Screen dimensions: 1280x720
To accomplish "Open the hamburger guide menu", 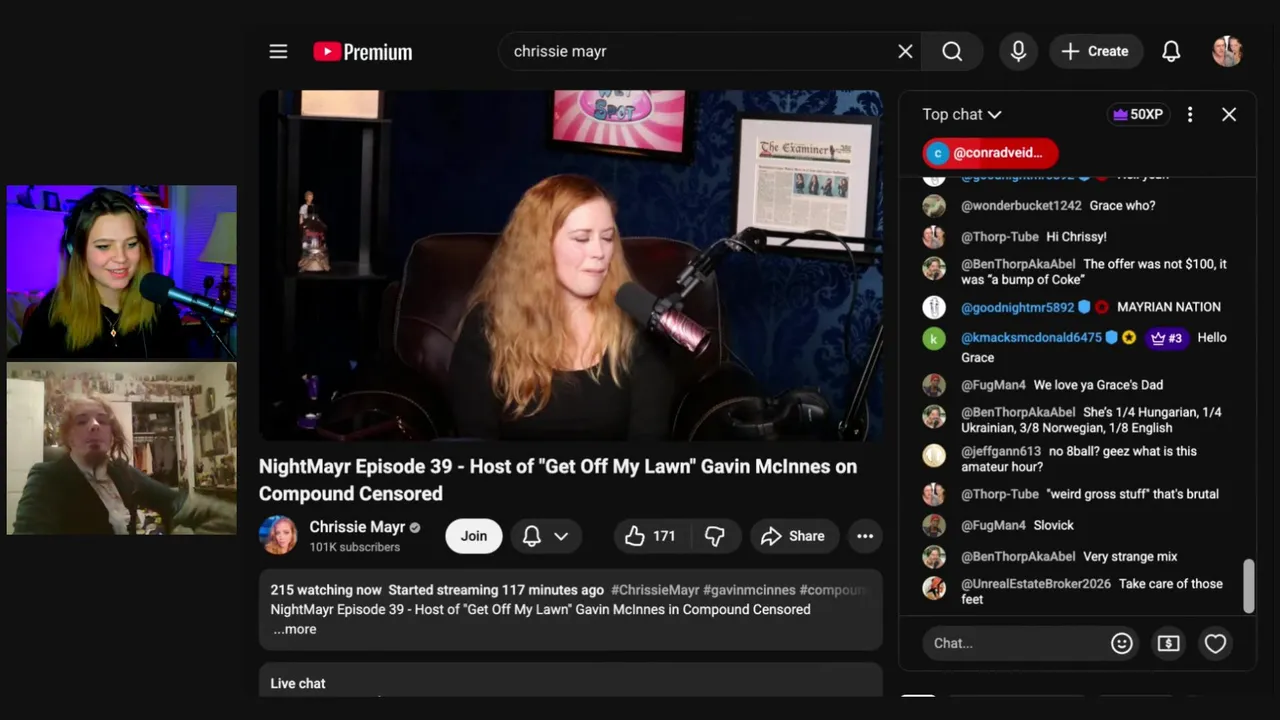I will 278,51.
